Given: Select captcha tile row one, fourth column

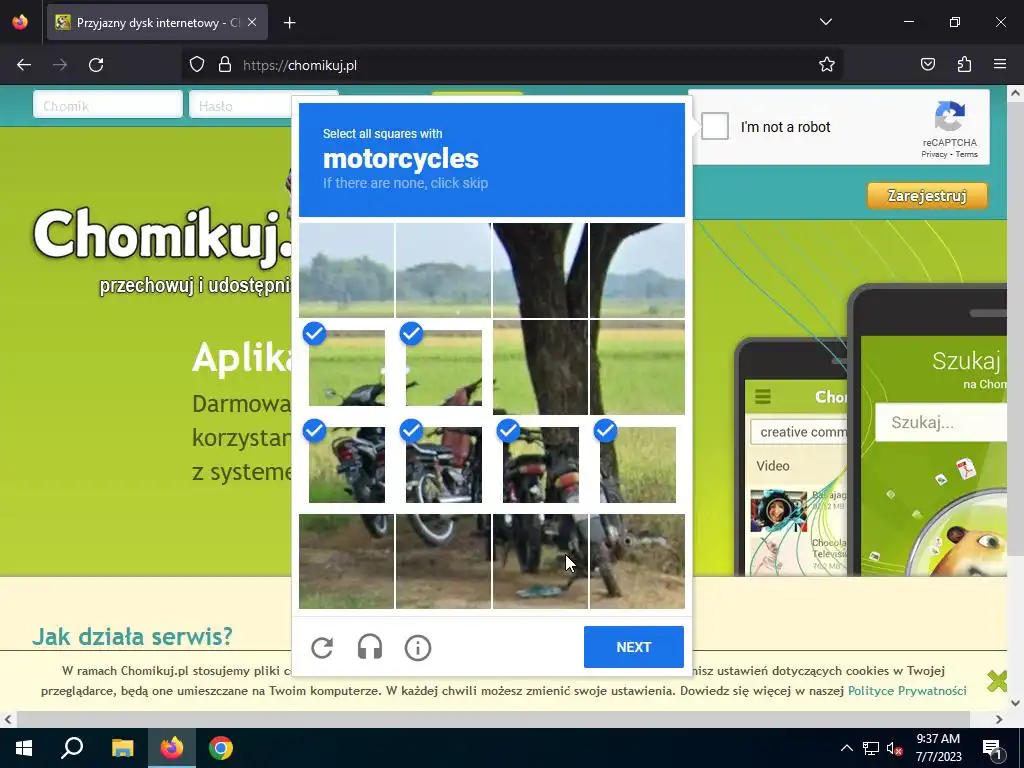Looking at the screenshot, I should point(637,270).
